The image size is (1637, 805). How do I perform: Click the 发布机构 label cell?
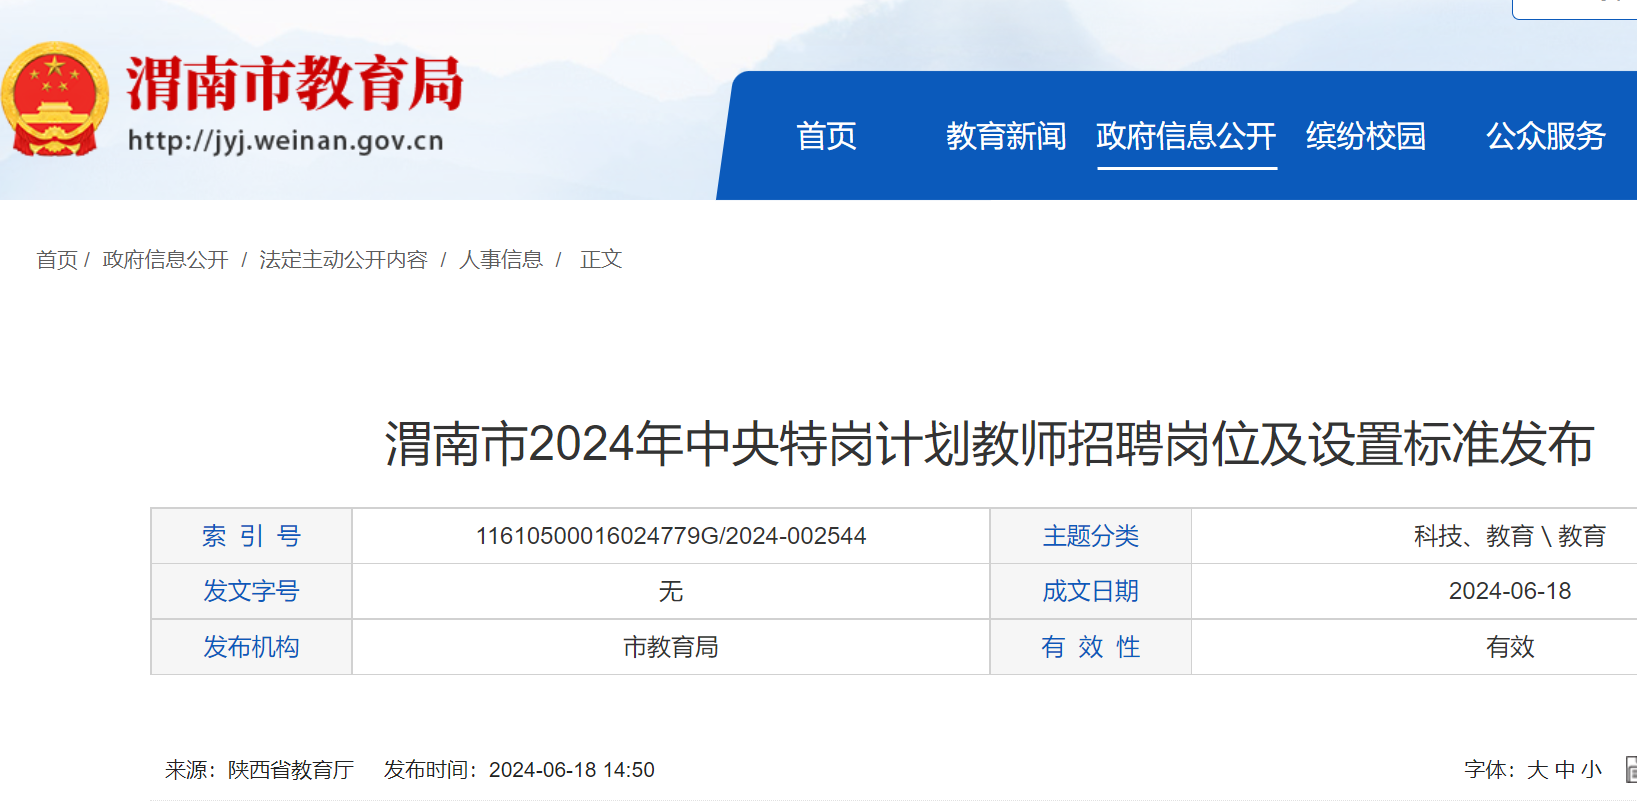(251, 647)
